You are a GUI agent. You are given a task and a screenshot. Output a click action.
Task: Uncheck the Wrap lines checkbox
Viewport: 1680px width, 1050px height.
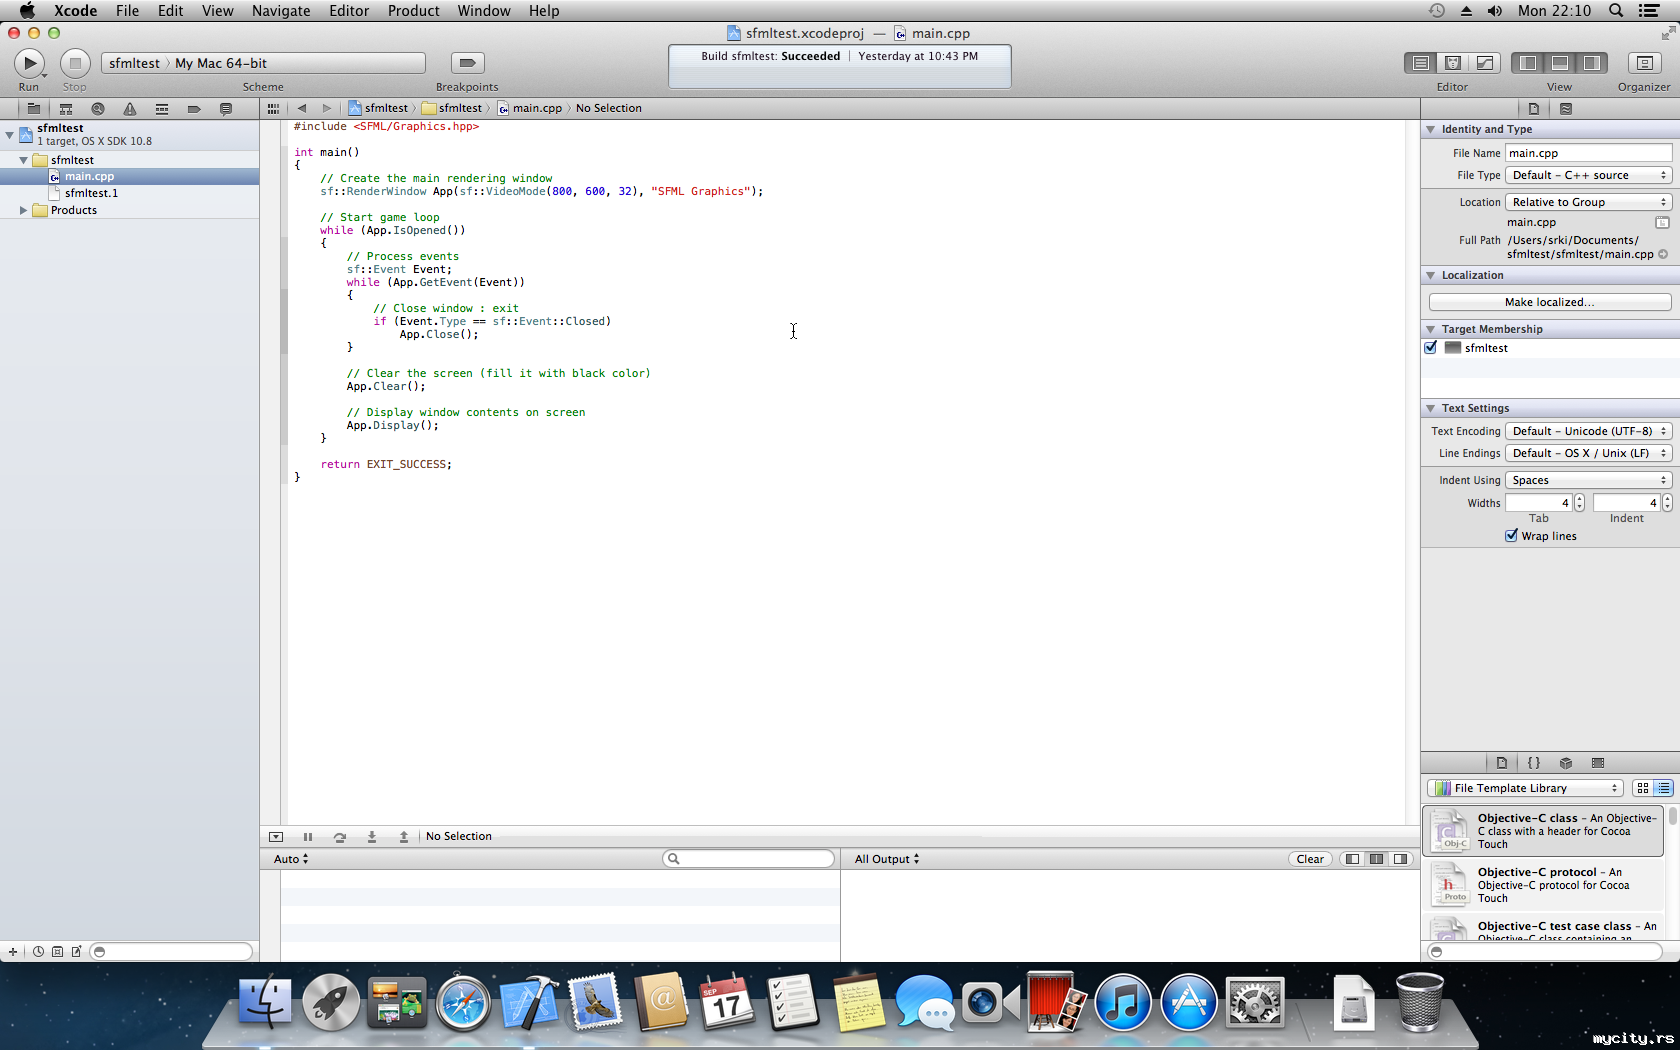coord(1511,536)
